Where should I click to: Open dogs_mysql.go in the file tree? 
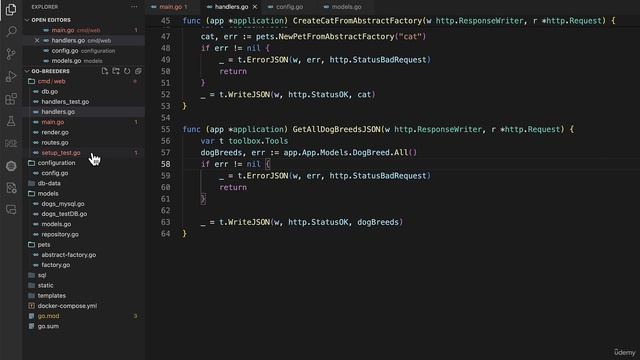coord(63,204)
